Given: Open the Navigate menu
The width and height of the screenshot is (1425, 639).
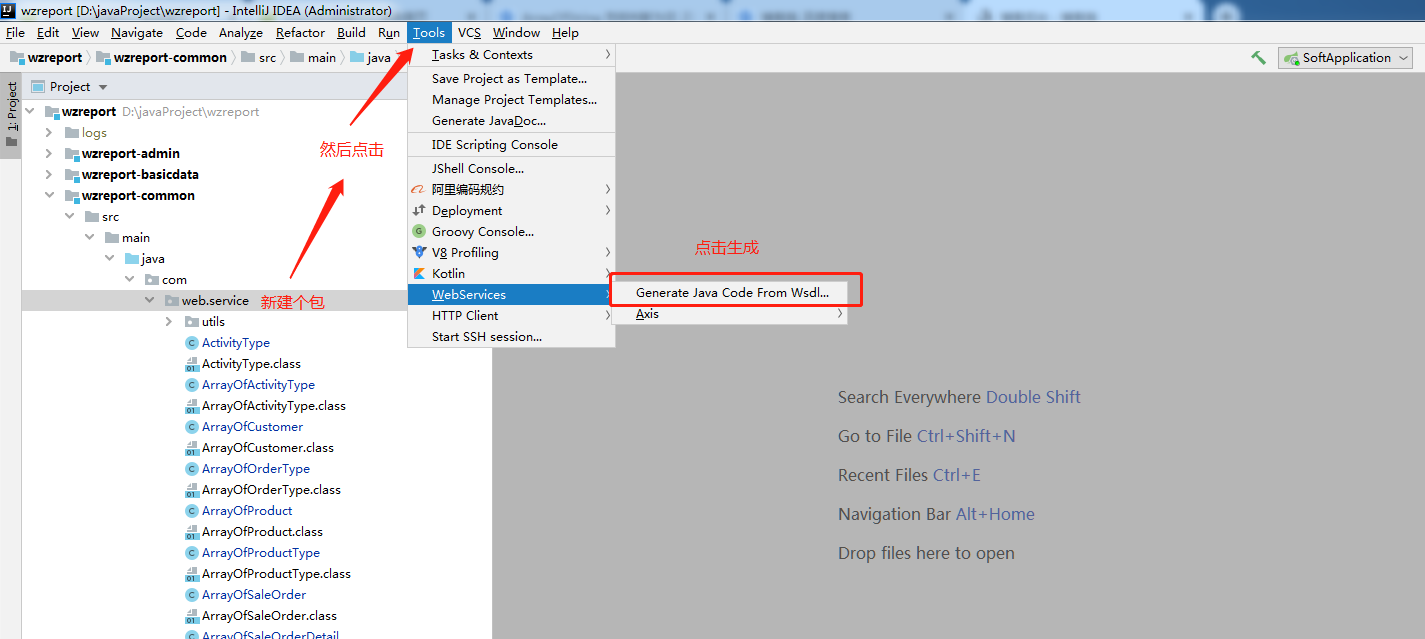Looking at the screenshot, I should pyautogui.click(x=137, y=33).
